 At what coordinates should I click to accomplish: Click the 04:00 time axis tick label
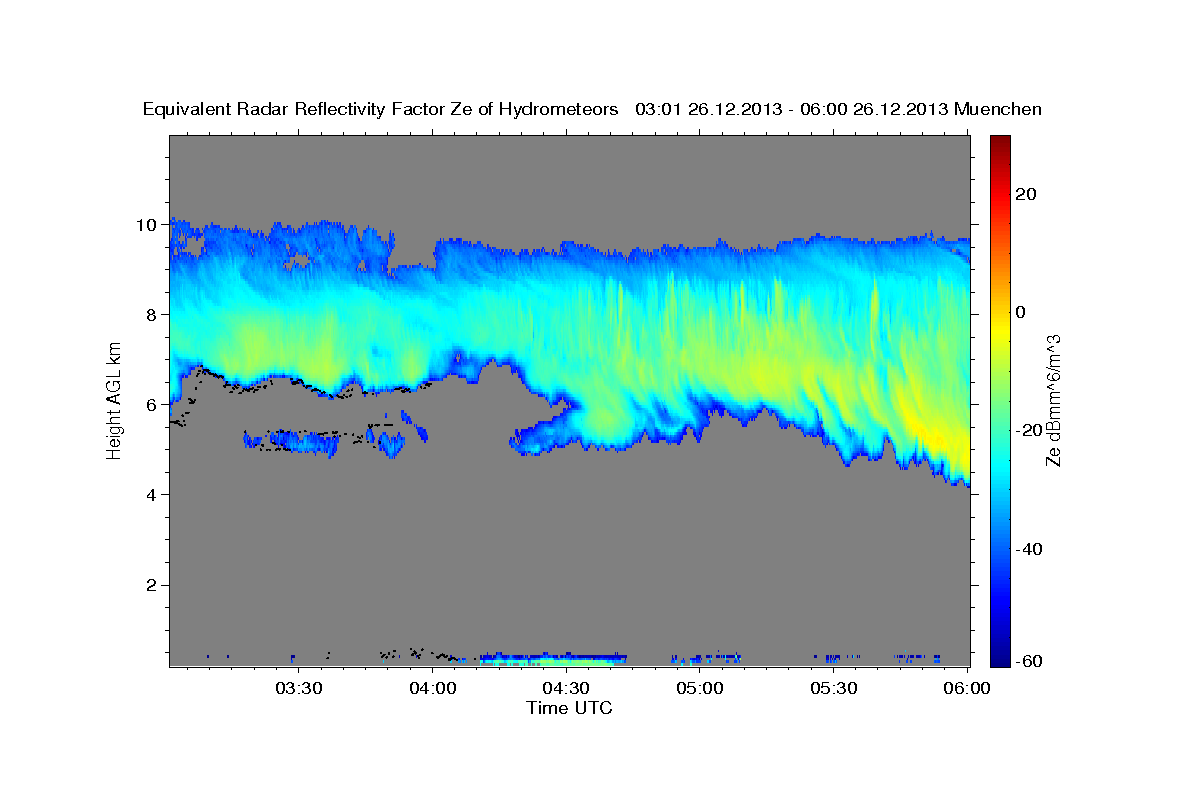pyautogui.click(x=433, y=688)
